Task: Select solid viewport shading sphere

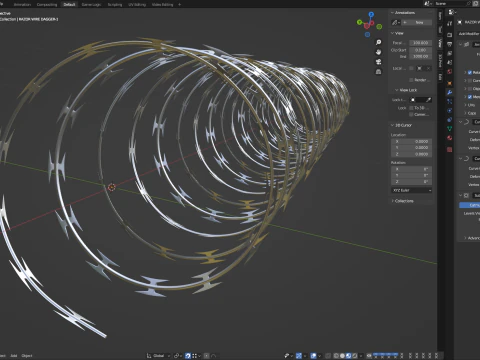Action: tap(342, 356)
